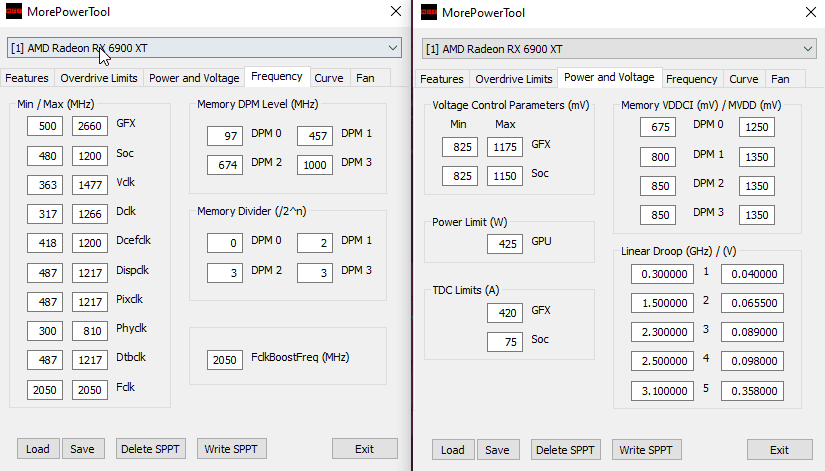Edit Memory Divider DPM 1 field
Image resolution: width=825 pixels, height=471 pixels.
pos(315,243)
